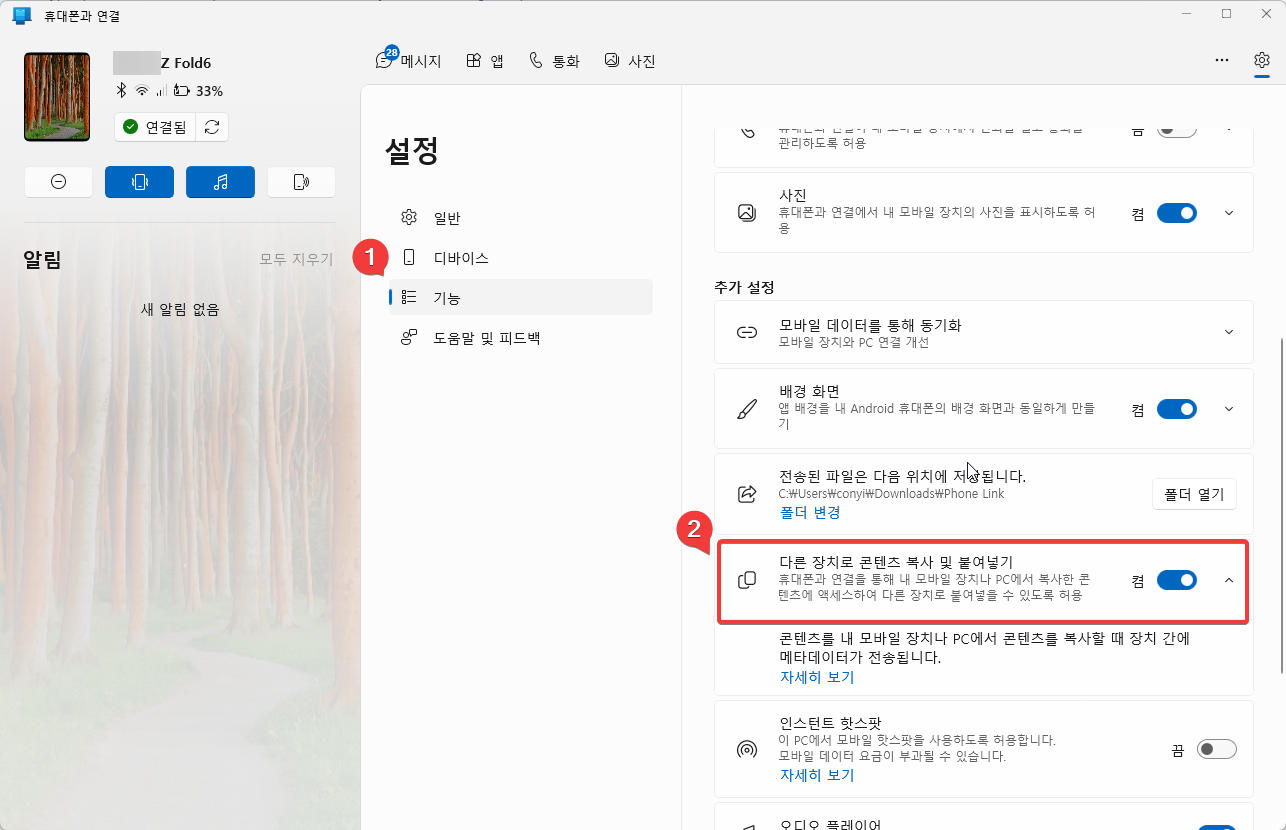Toggle off 다른 장치로 콘텐츠 복사 및 붙여넣기
1286x830 pixels.
[x=1177, y=579]
